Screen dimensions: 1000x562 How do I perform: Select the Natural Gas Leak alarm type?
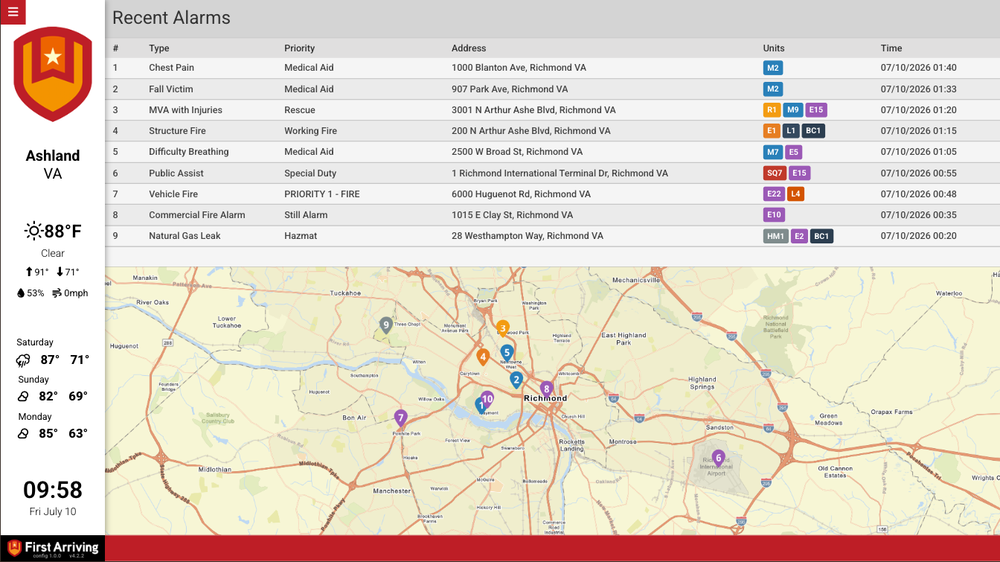(185, 236)
